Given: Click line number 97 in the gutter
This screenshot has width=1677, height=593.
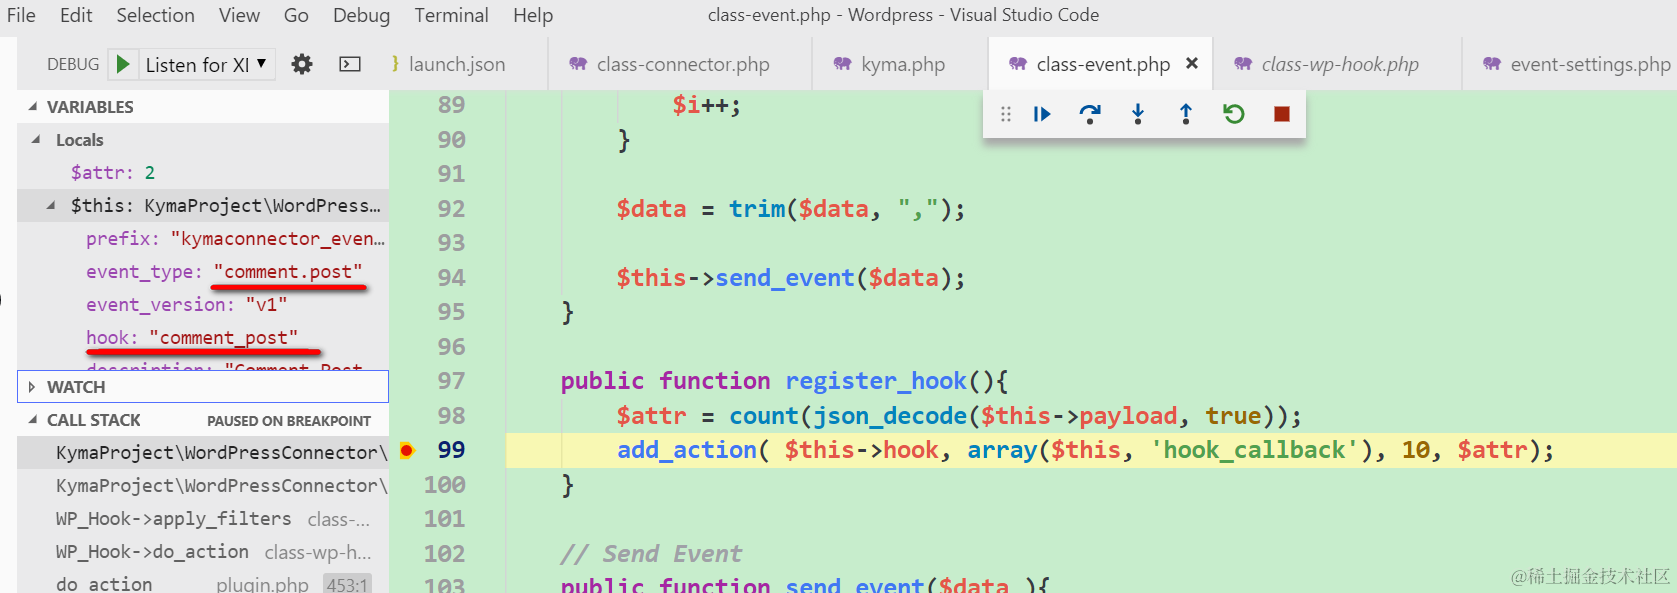Looking at the screenshot, I should [451, 381].
